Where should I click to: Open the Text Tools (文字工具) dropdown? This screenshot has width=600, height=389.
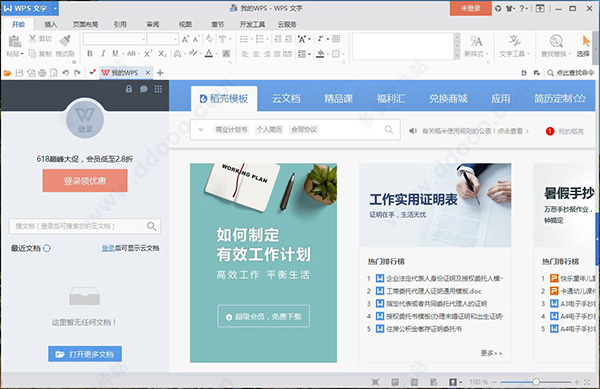point(514,46)
